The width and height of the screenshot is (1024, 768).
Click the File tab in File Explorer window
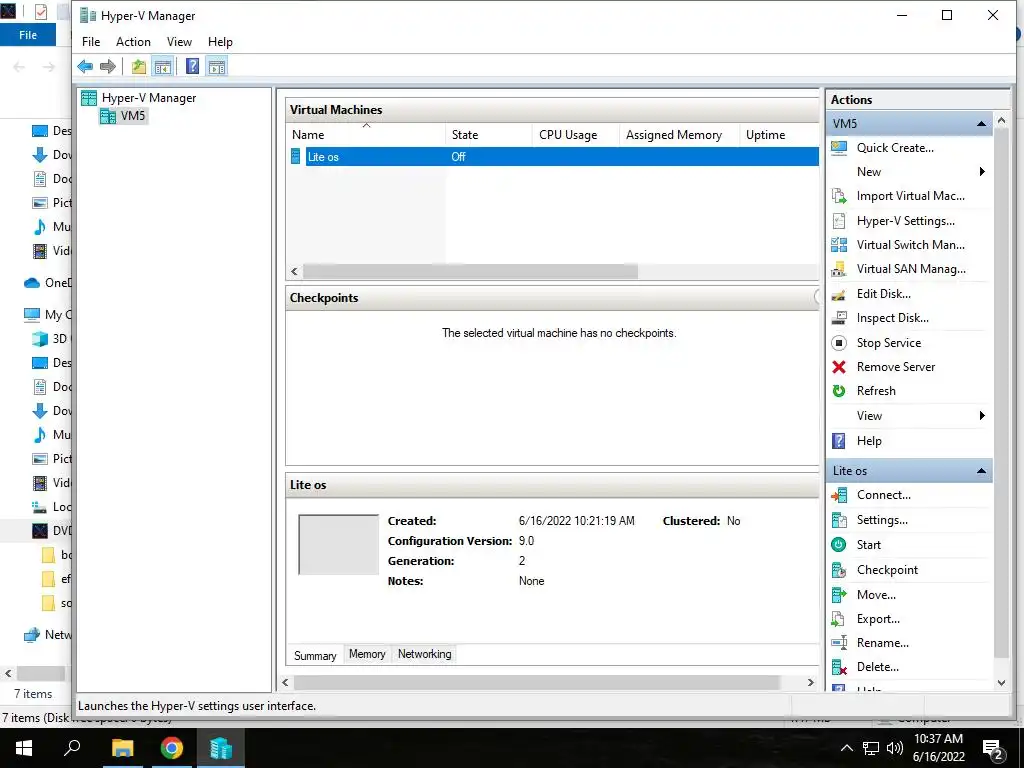pos(28,35)
